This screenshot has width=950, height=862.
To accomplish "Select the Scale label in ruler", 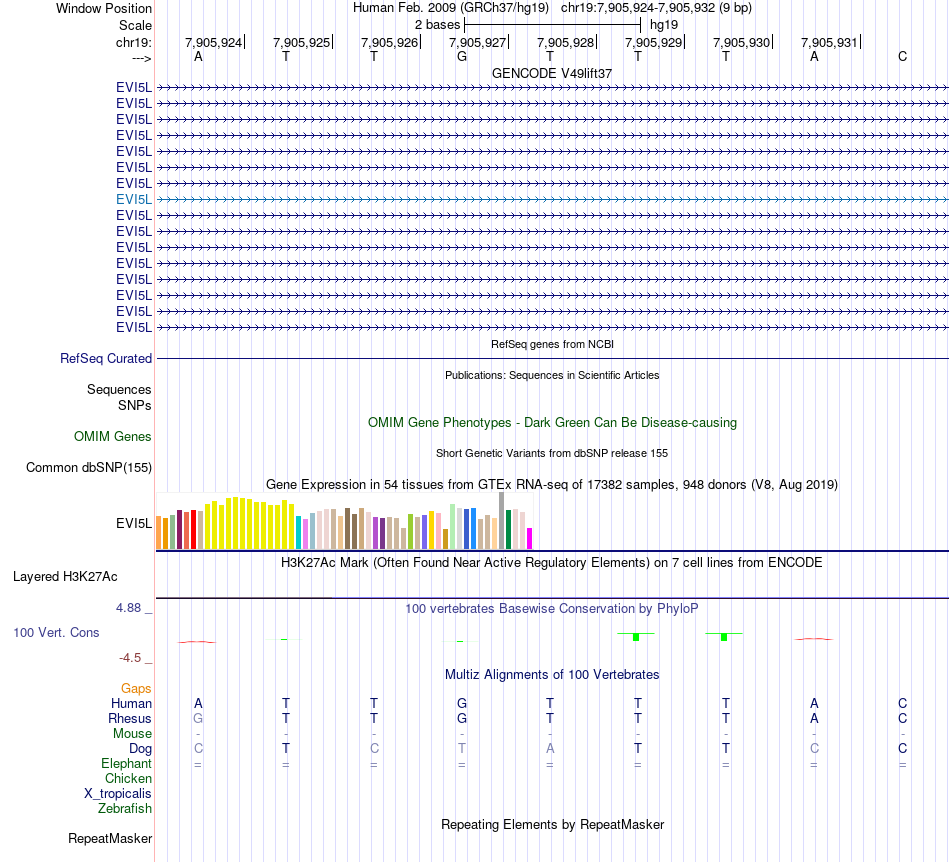I will (135, 25).
